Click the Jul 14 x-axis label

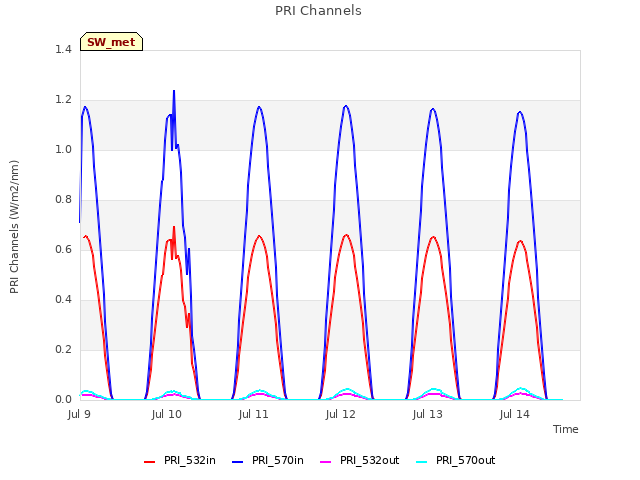tap(514, 414)
